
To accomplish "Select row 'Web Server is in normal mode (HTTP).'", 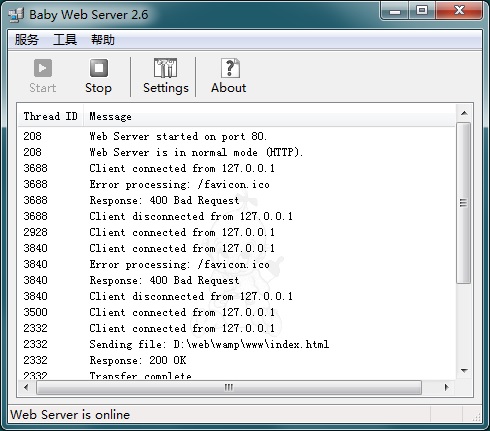I will click(x=236, y=152).
